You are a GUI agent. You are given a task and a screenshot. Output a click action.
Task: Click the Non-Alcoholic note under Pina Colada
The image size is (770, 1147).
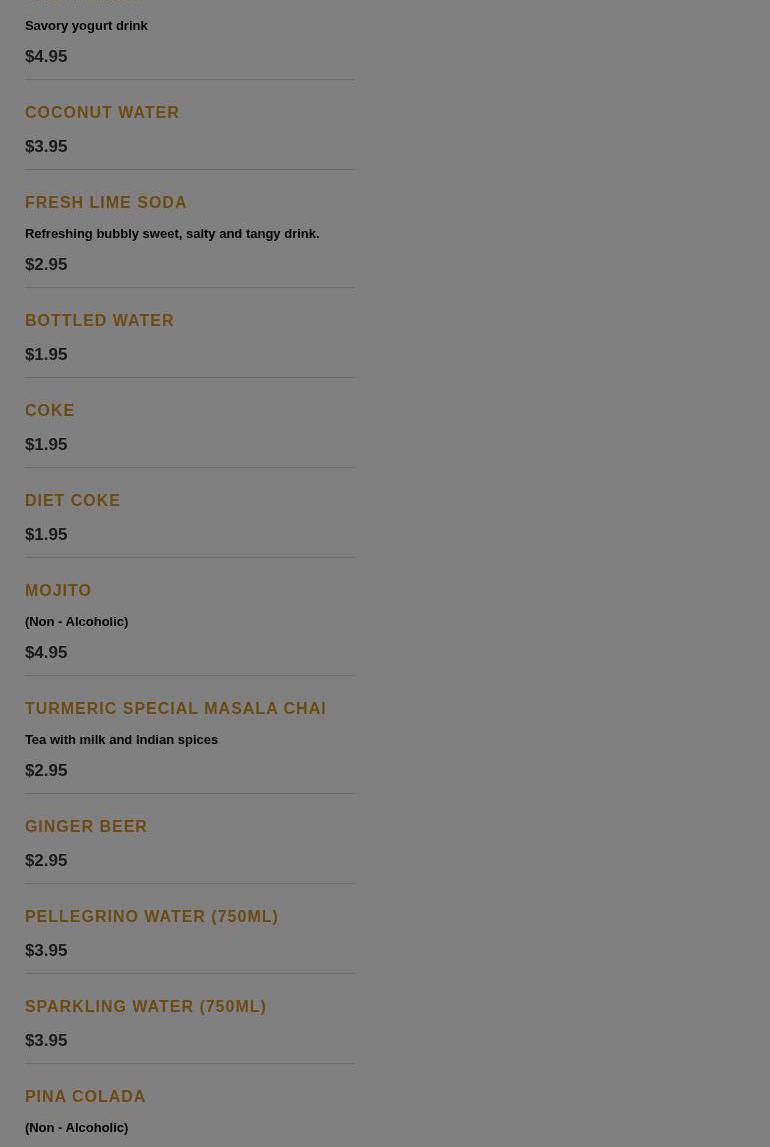pyautogui.click(x=76, y=1128)
